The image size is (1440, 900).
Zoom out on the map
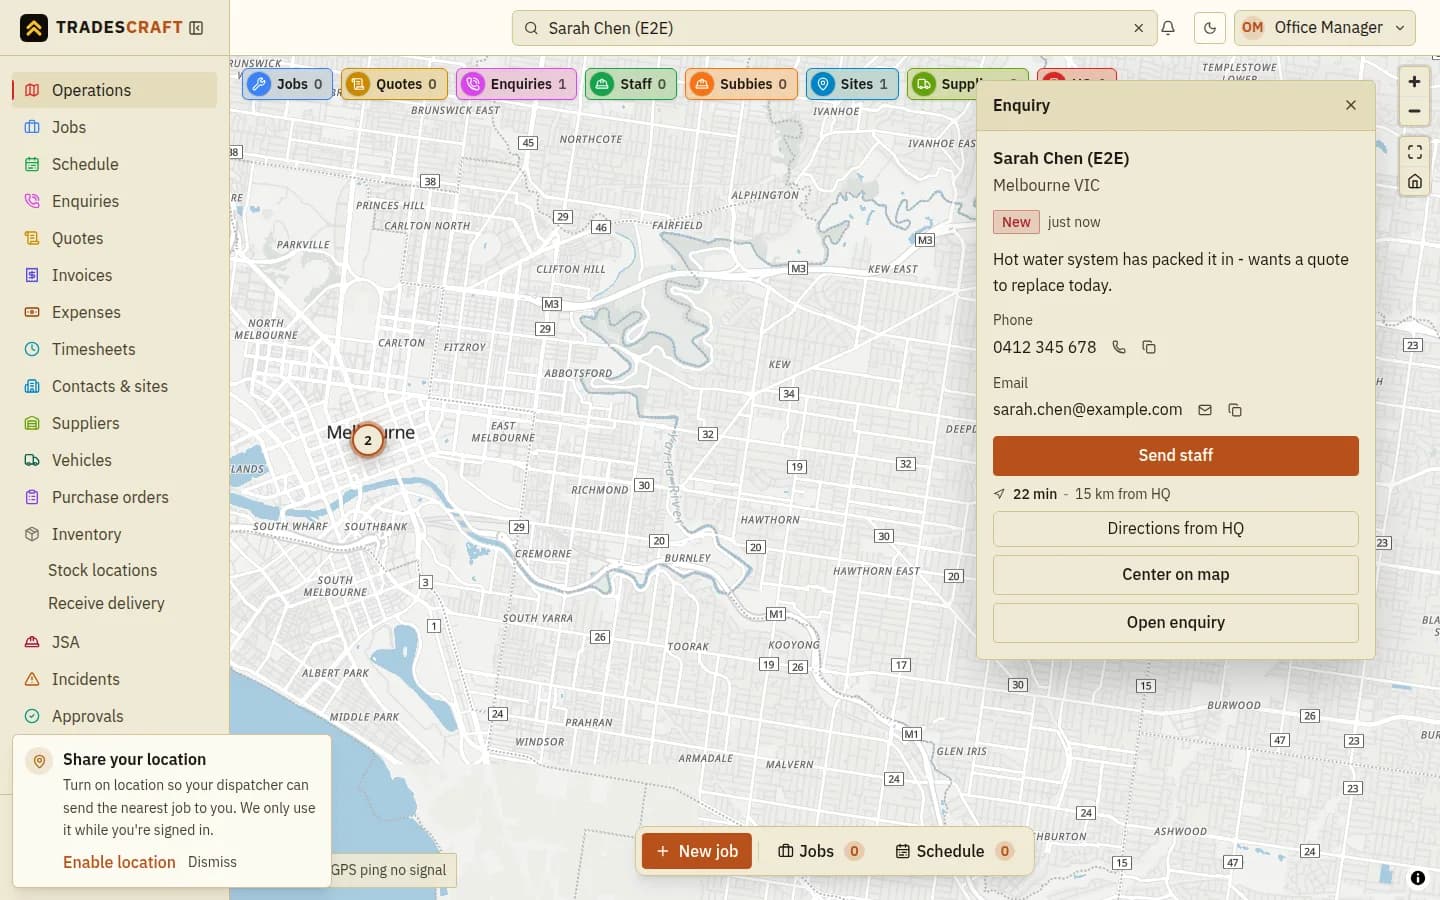pyautogui.click(x=1414, y=111)
